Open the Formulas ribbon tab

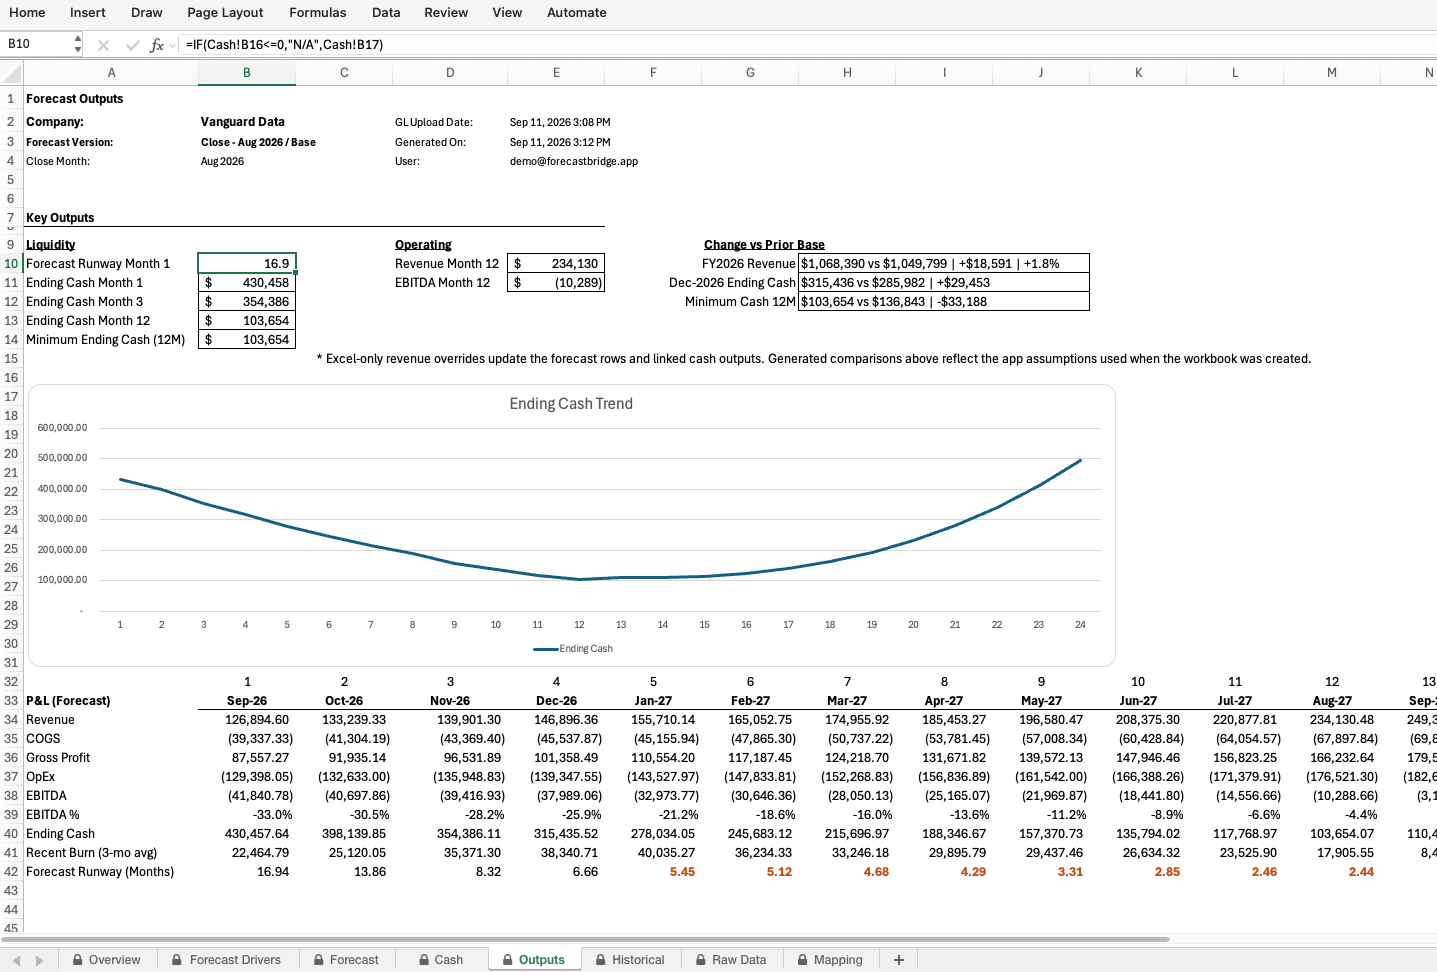[318, 13]
